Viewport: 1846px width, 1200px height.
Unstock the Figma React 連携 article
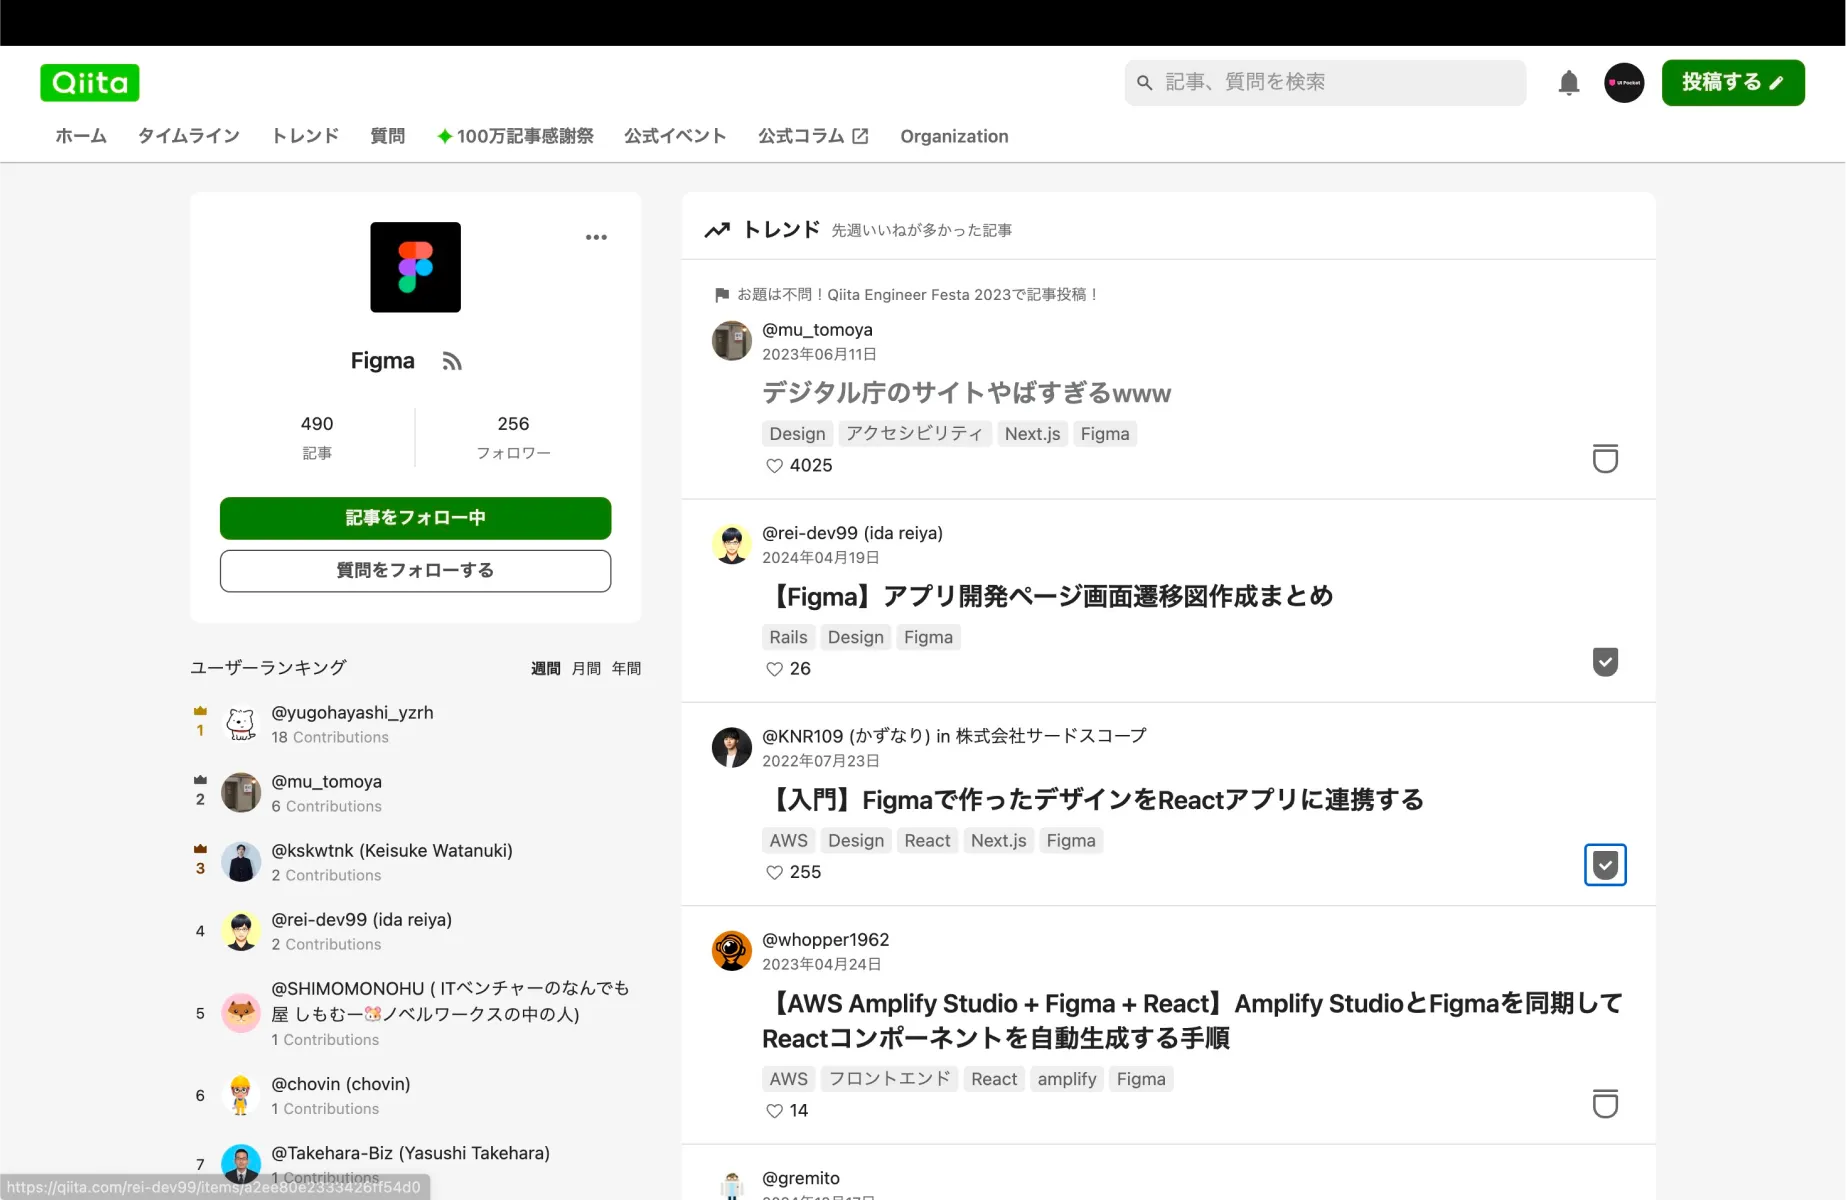tap(1605, 865)
